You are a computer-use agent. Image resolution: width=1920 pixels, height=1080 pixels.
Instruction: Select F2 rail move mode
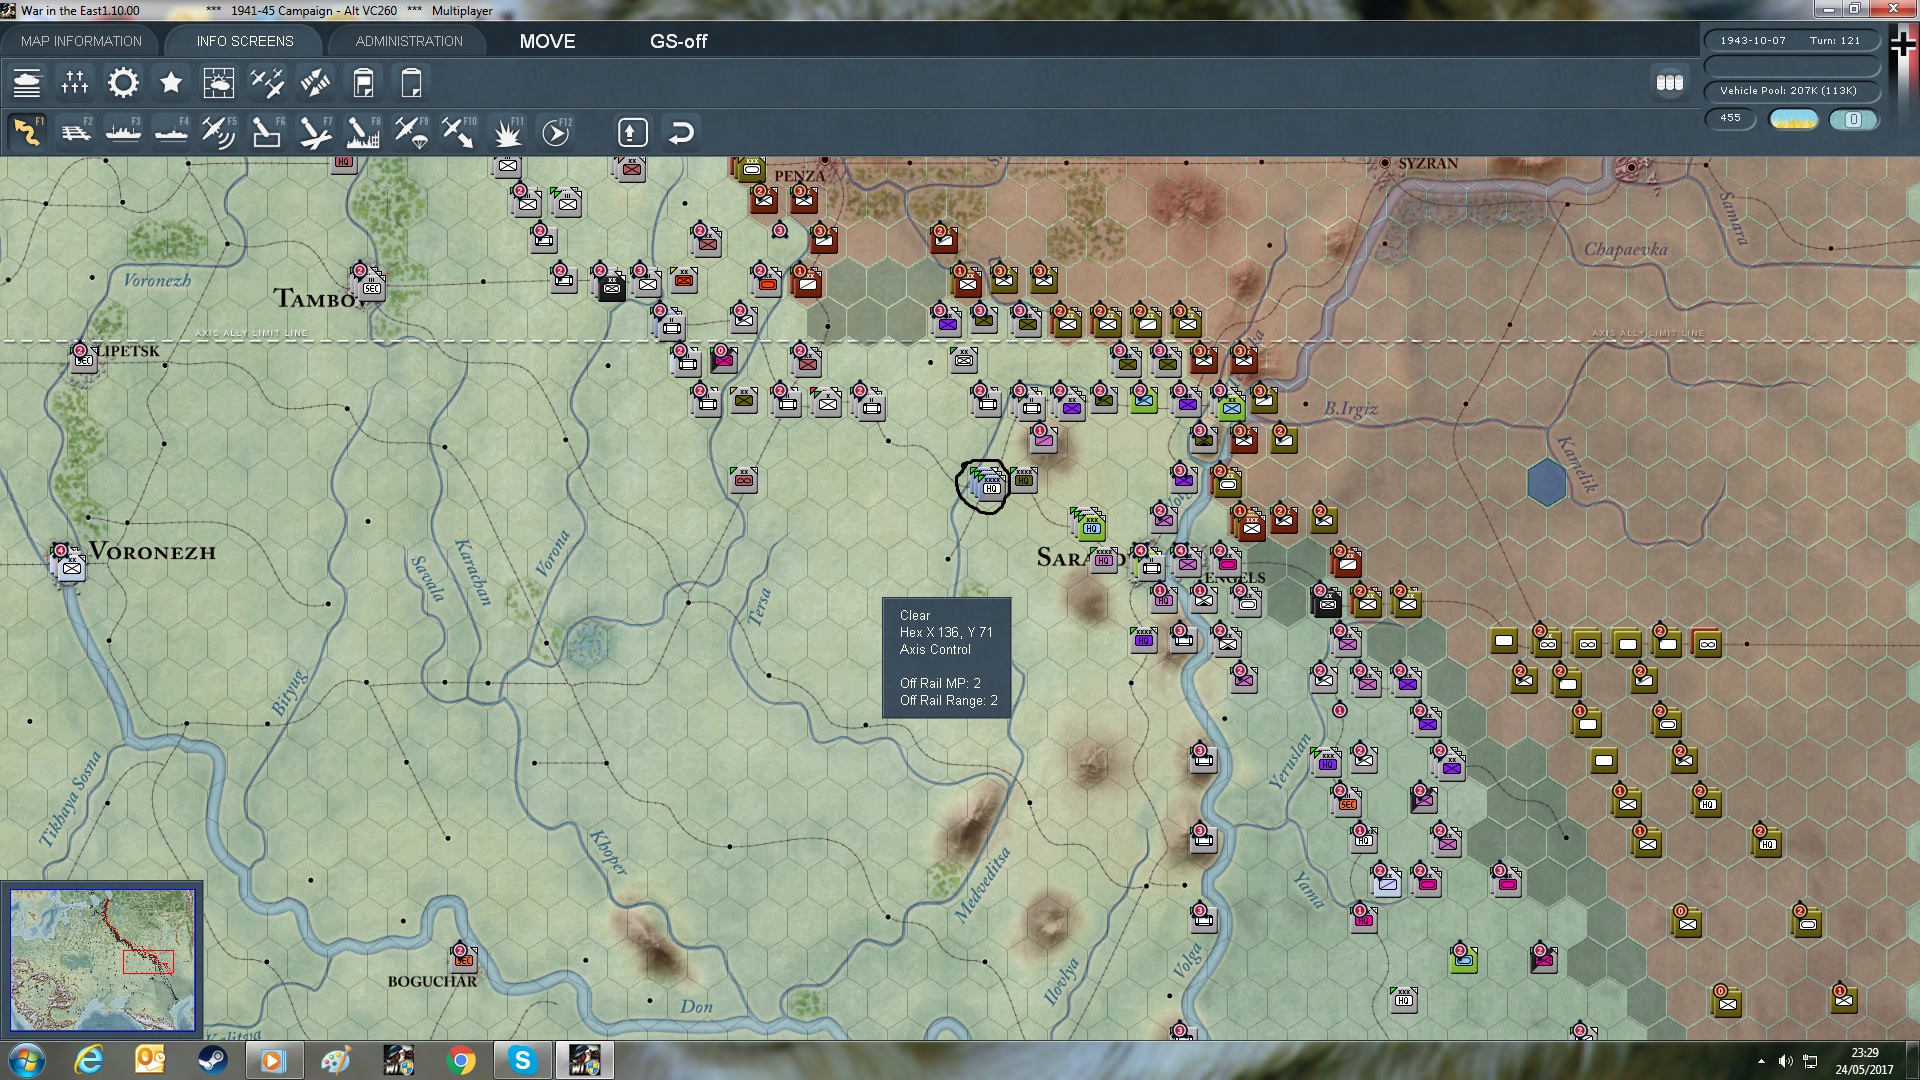click(x=75, y=132)
